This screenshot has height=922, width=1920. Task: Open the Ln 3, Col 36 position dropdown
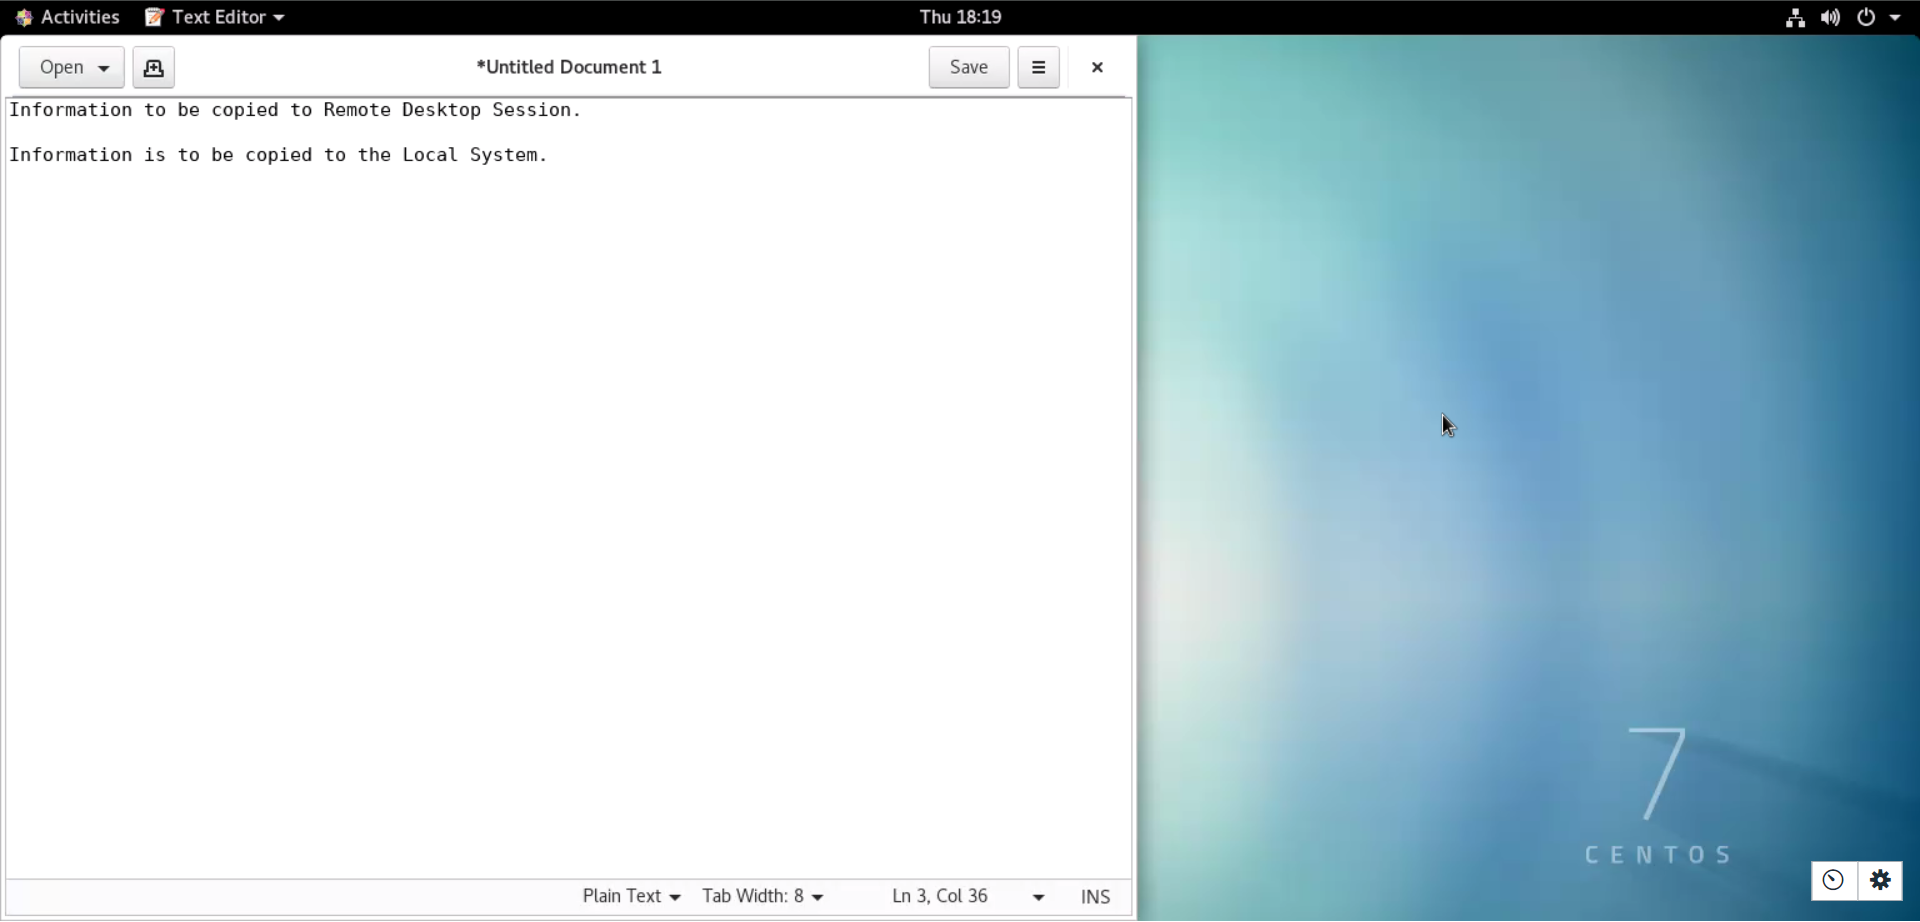(967, 896)
